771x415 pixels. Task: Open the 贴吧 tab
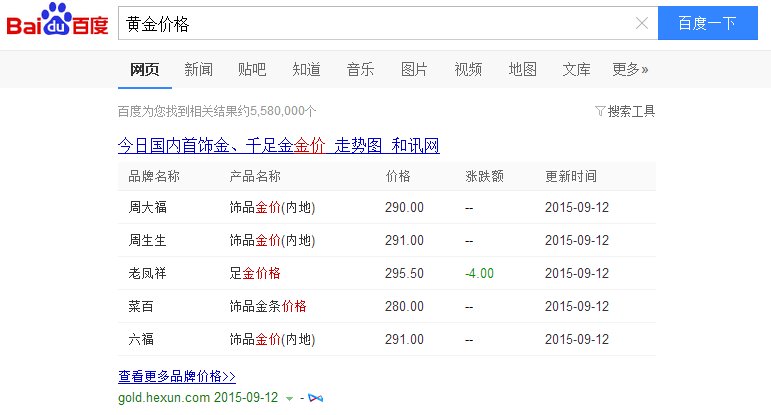252,69
